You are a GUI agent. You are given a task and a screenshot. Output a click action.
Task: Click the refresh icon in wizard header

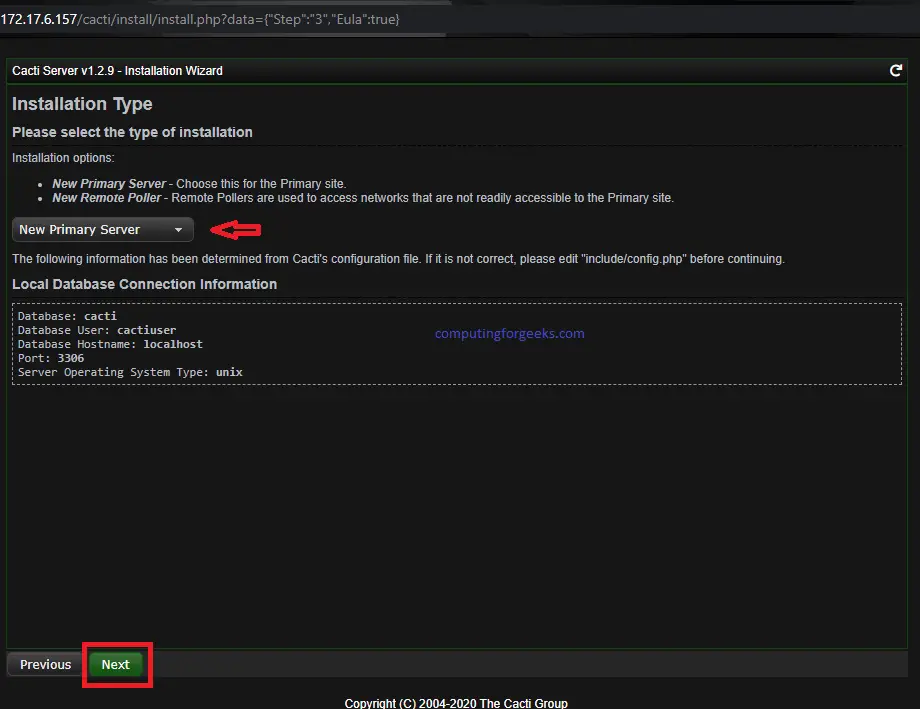tap(895, 70)
